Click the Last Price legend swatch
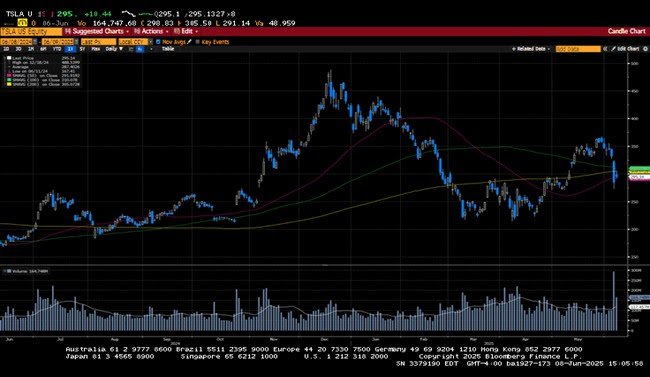 [9, 58]
